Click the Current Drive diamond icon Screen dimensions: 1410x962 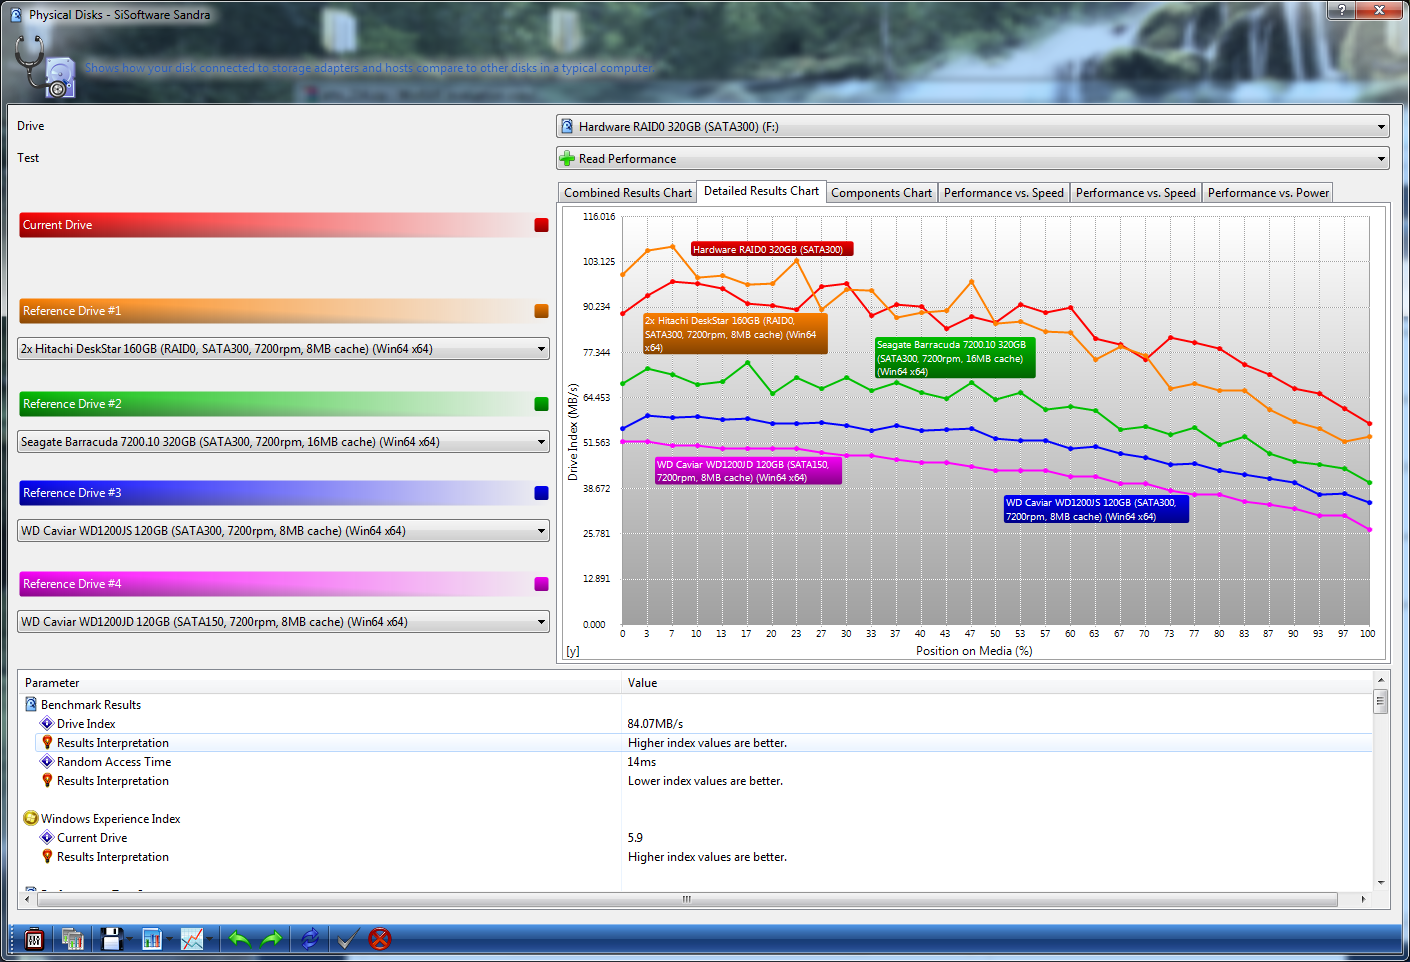[47, 837]
